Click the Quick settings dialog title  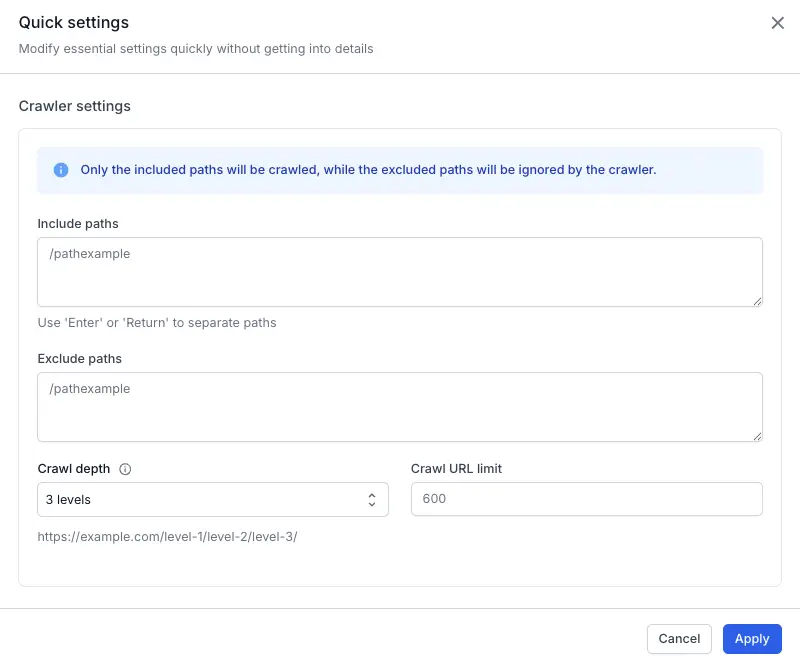73,22
